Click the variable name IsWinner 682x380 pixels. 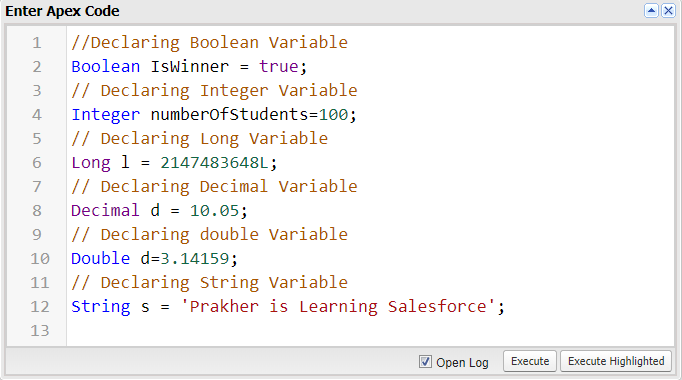click(190, 67)
